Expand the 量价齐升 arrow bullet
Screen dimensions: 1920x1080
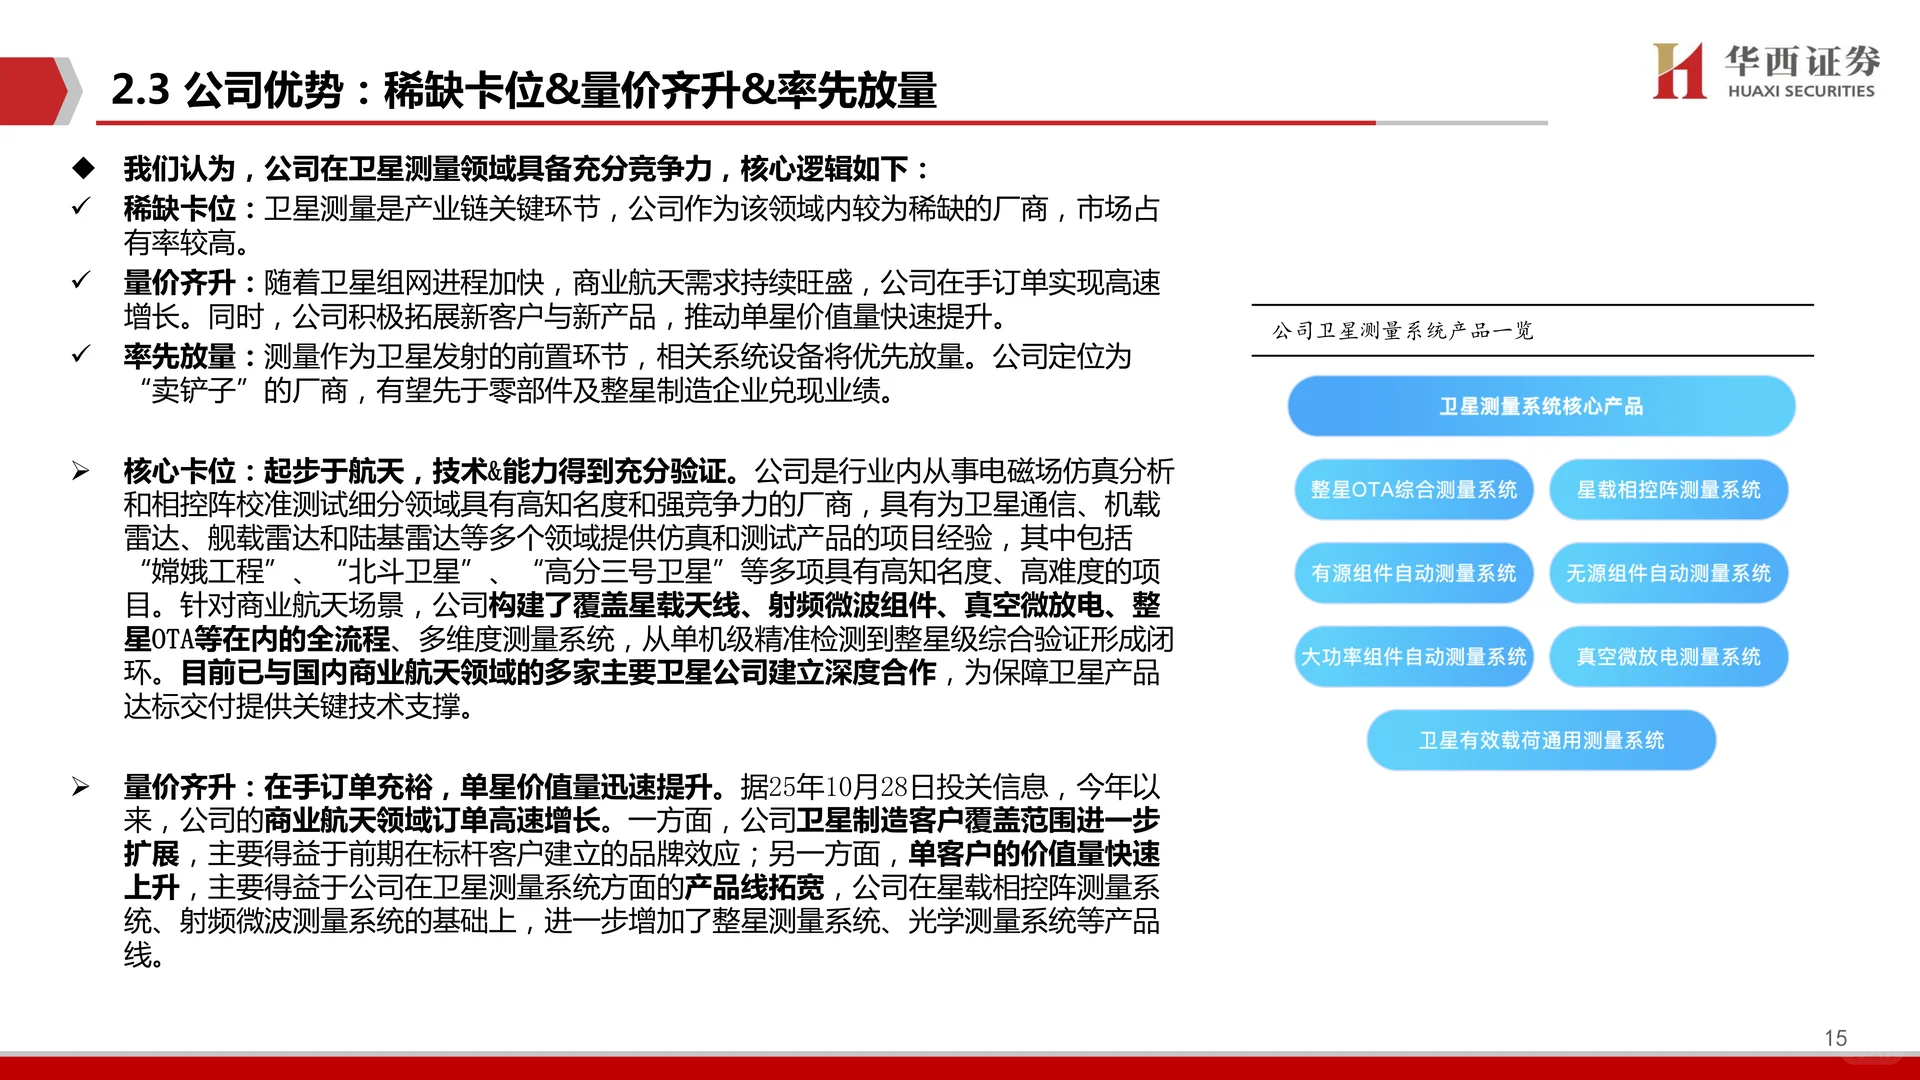[x=82, y=784]
